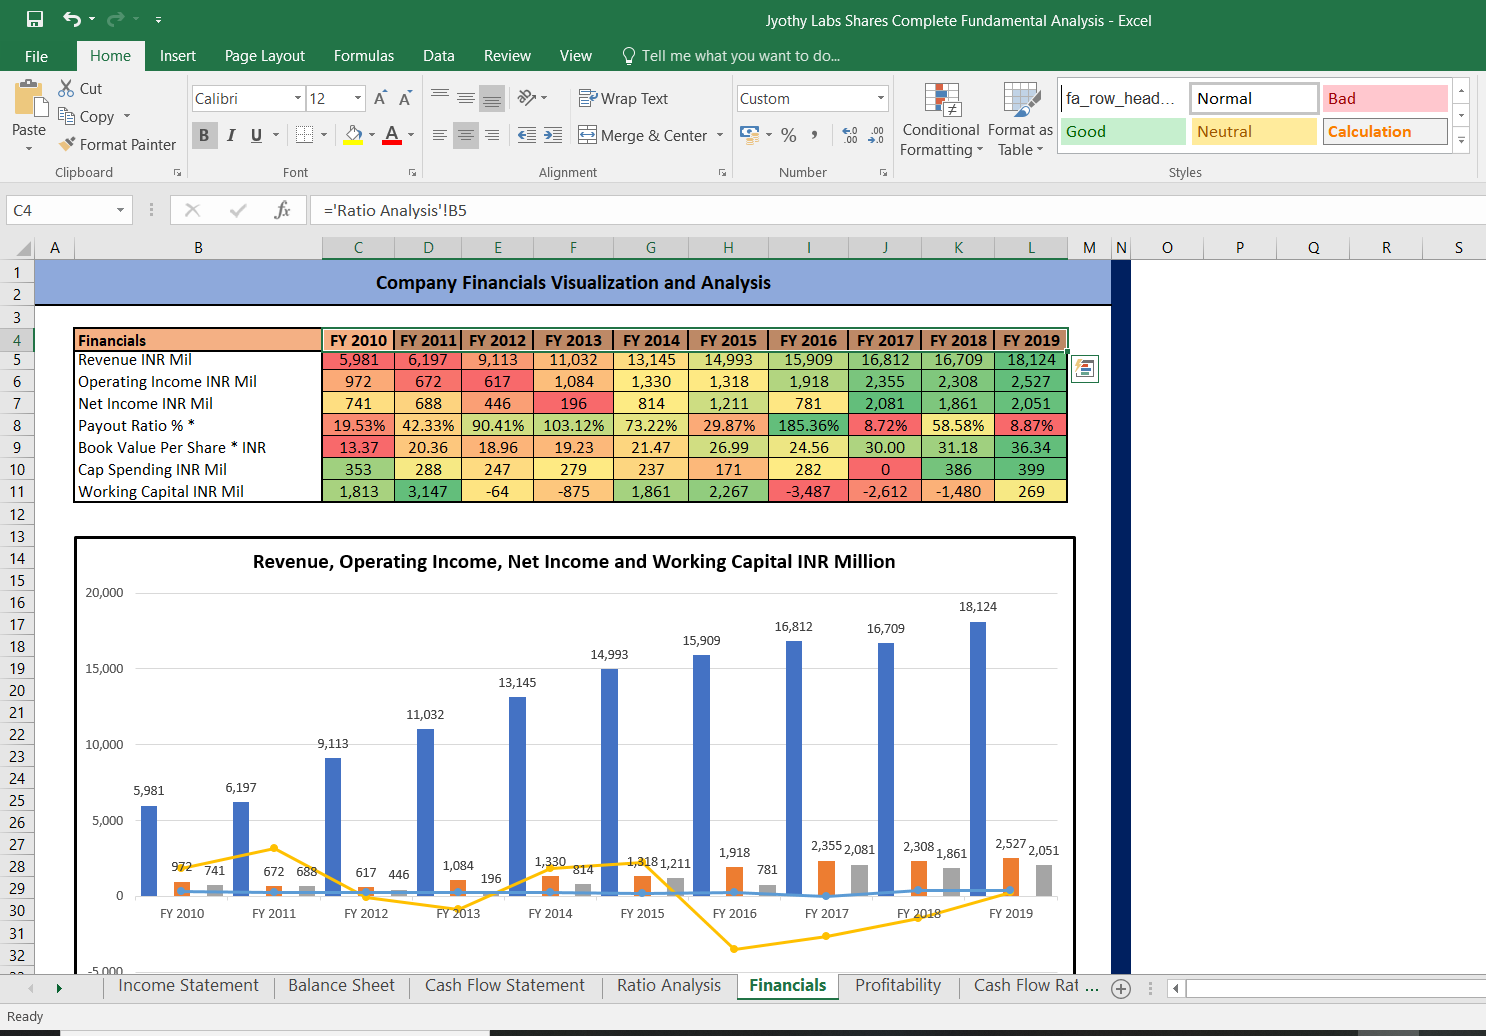Toggle Underline formatting

point(257,135)
